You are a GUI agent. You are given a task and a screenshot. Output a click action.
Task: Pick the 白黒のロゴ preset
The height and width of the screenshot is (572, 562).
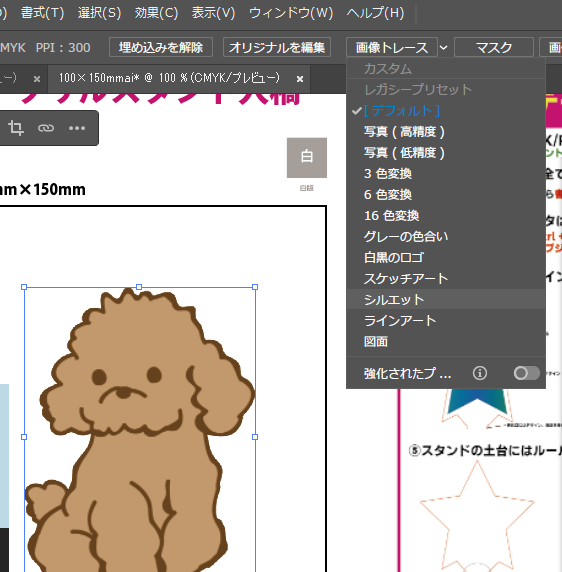tap(446, 258)
